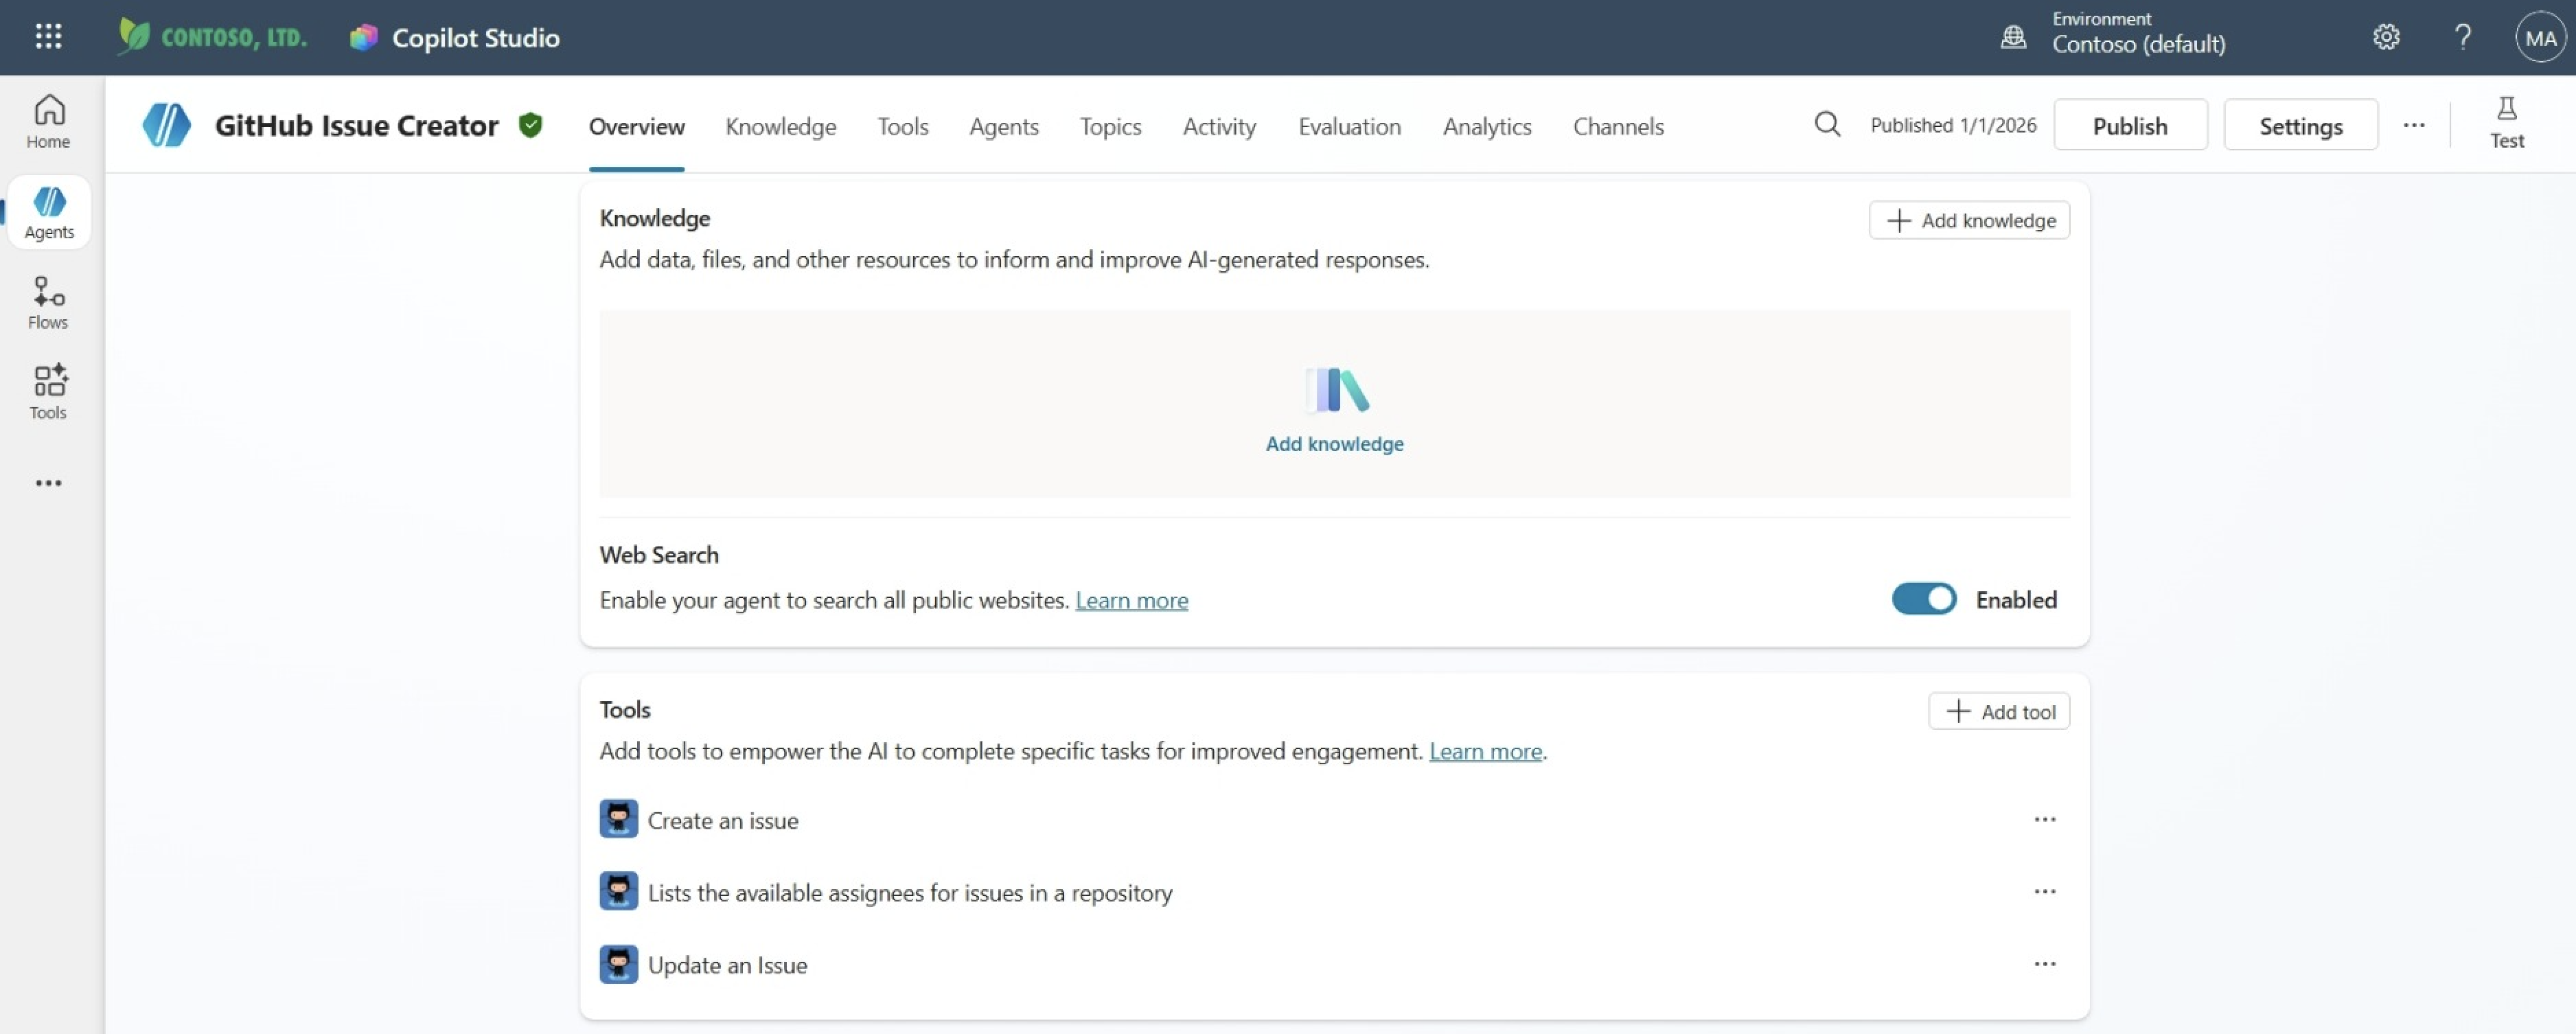Open options for Update an Issue tool

pyautogui.click(x=2044, y=964)
